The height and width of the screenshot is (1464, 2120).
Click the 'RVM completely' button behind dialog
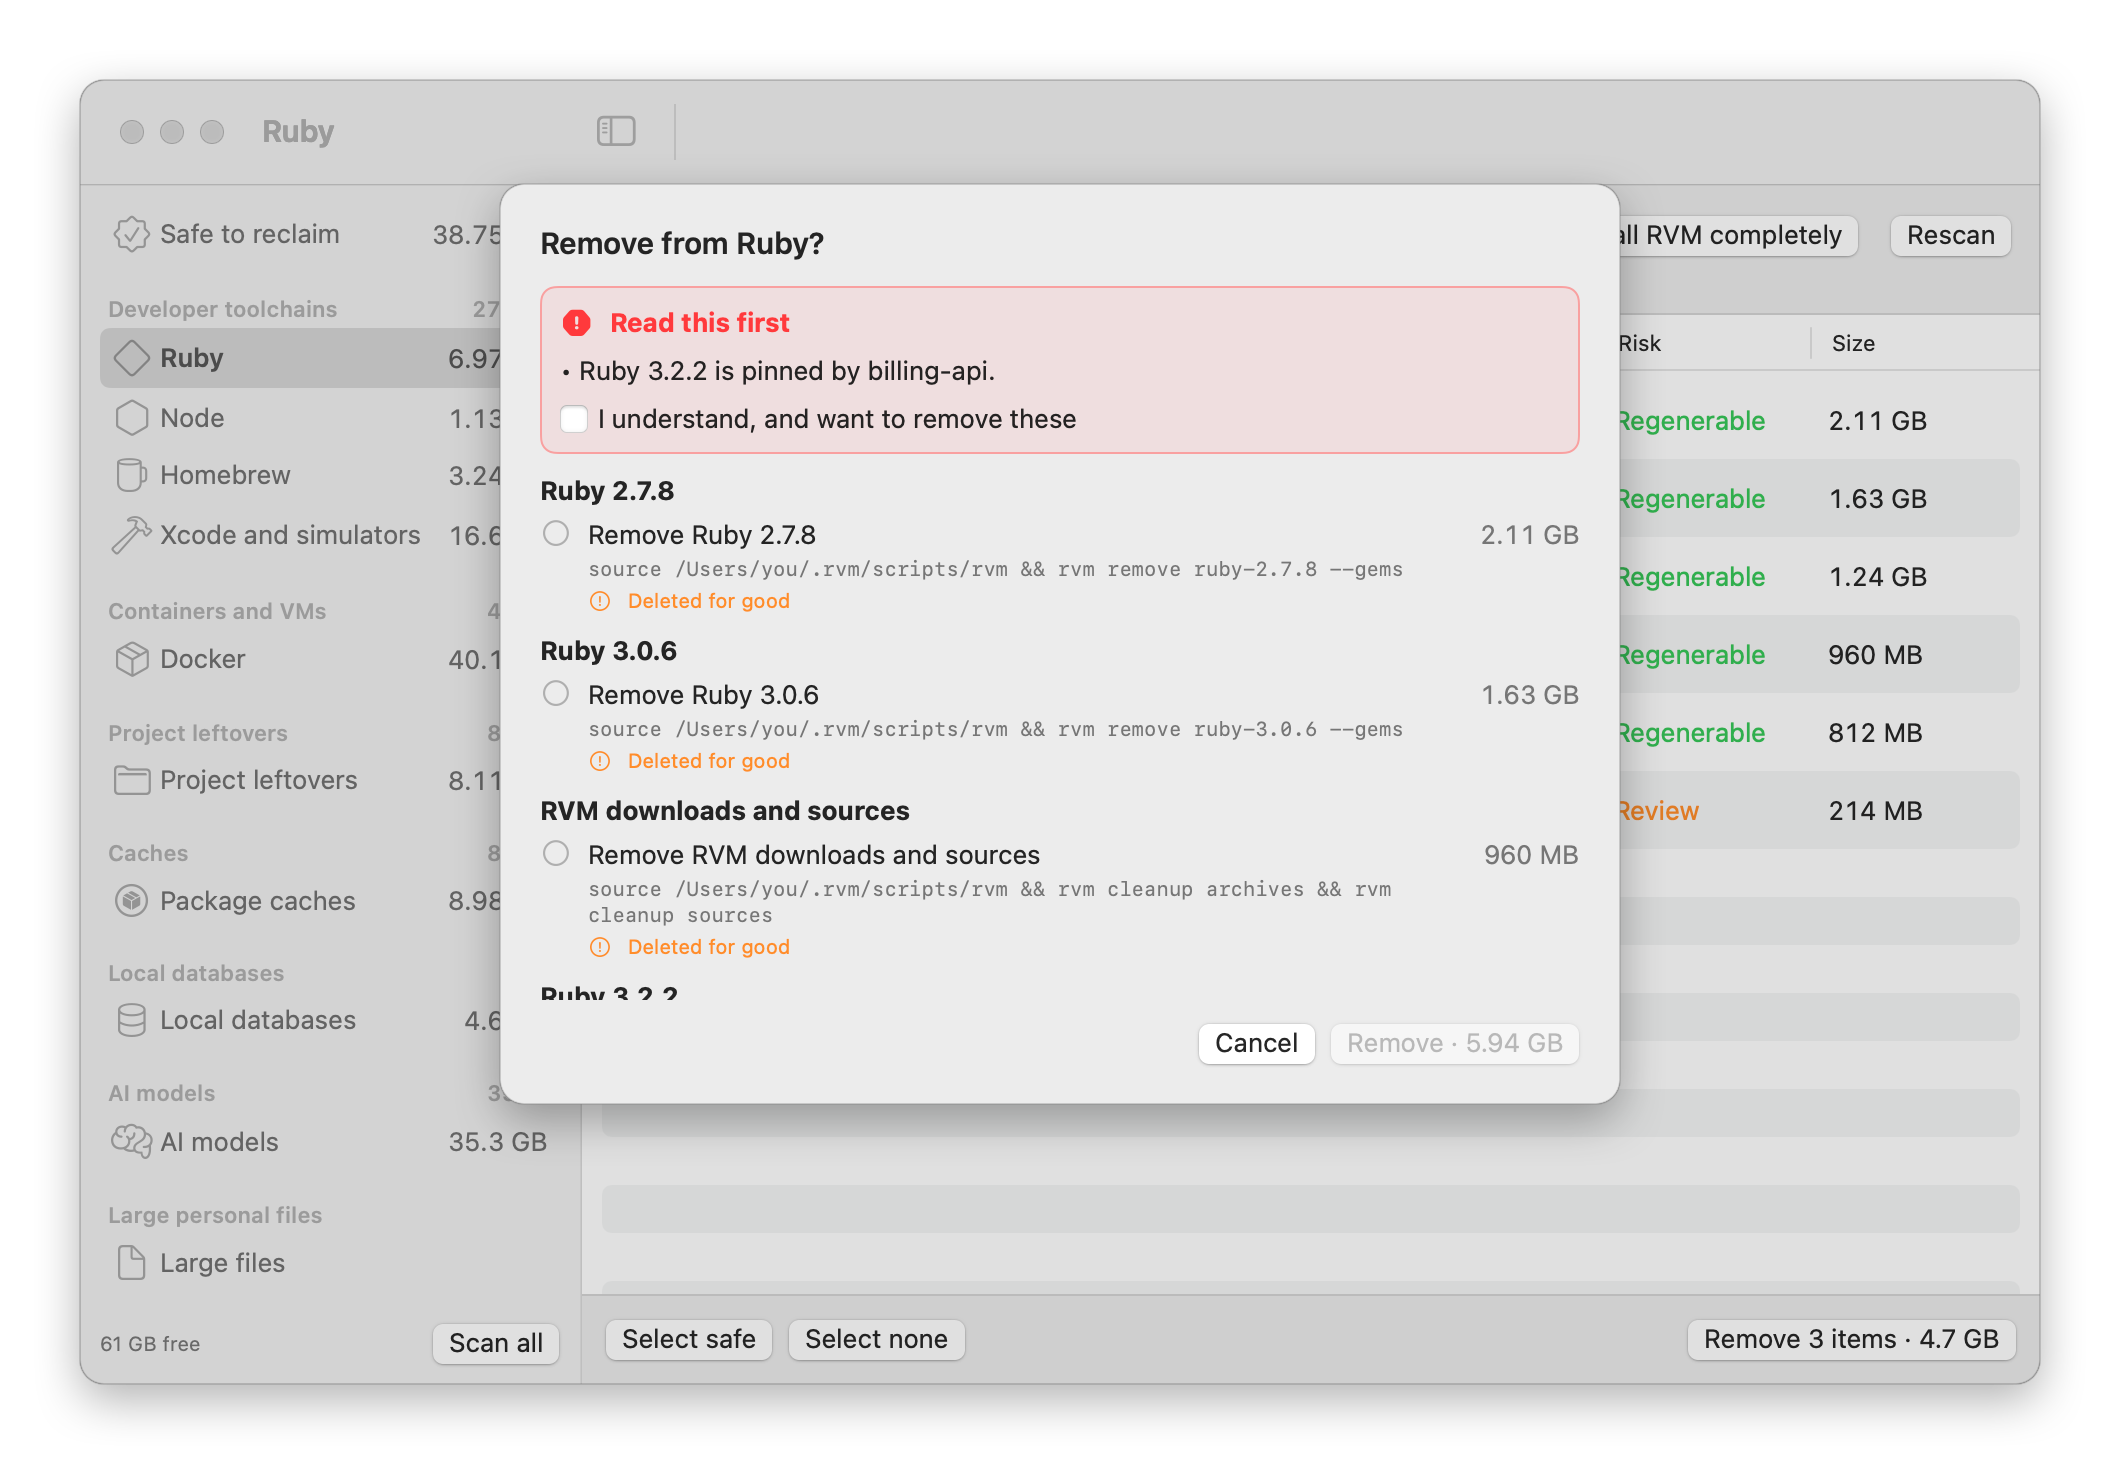click(1738, 235)
